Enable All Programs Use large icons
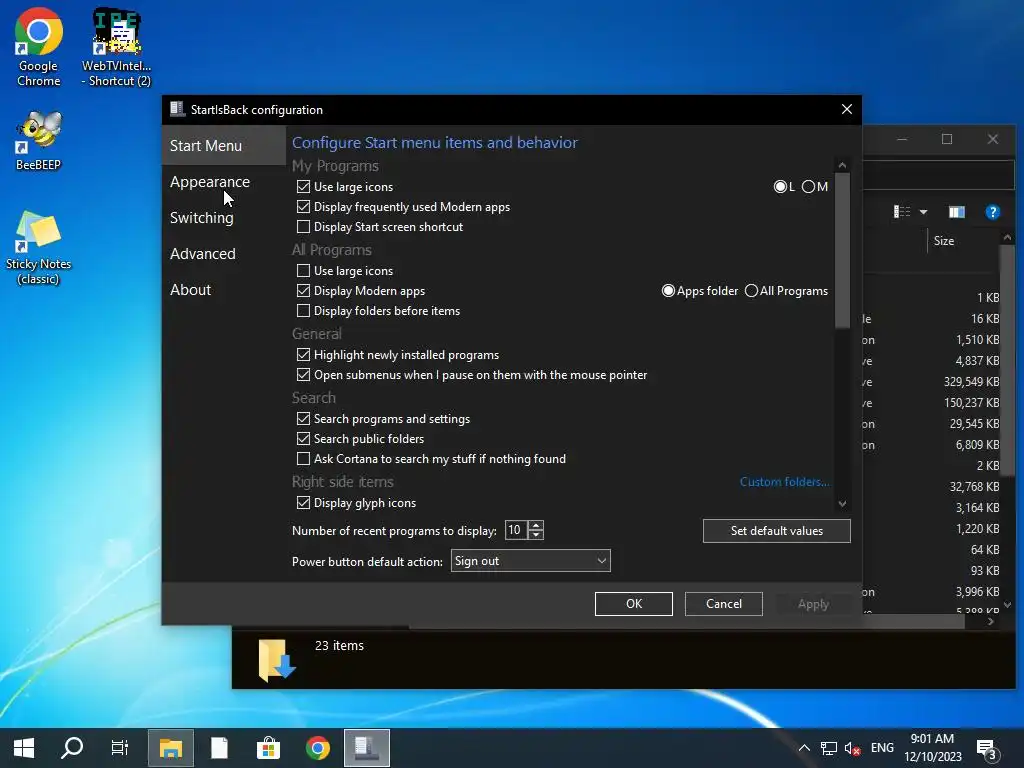 pos(303,270)
